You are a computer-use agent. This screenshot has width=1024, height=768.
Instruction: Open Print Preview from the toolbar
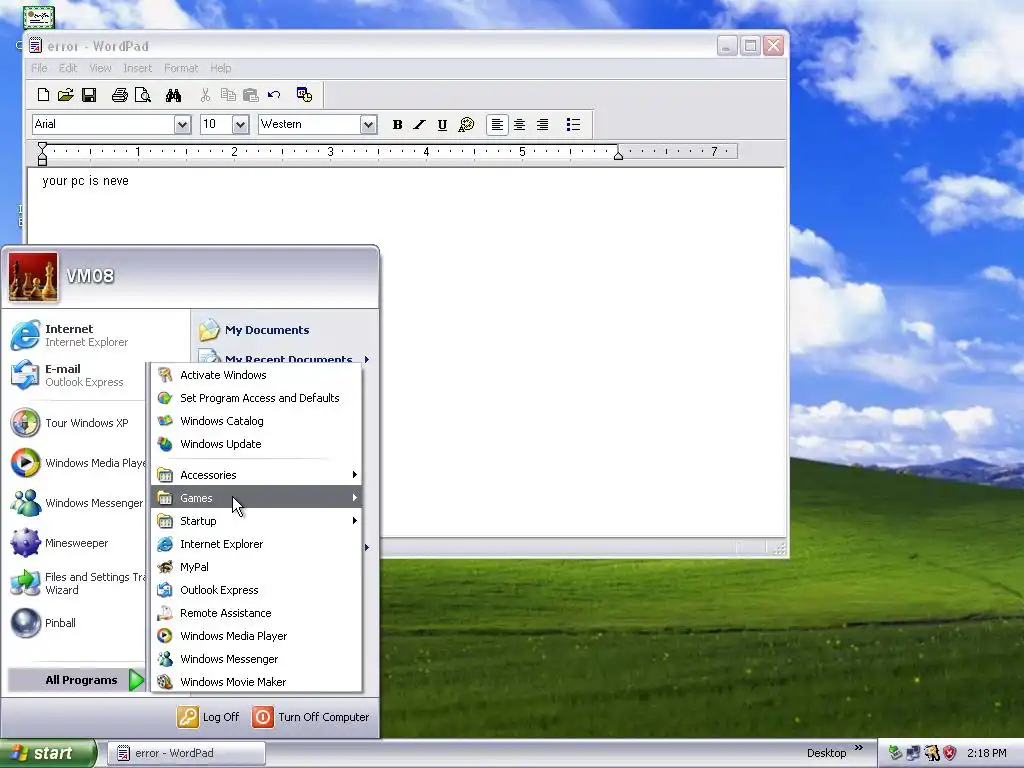tap(142, 95)
